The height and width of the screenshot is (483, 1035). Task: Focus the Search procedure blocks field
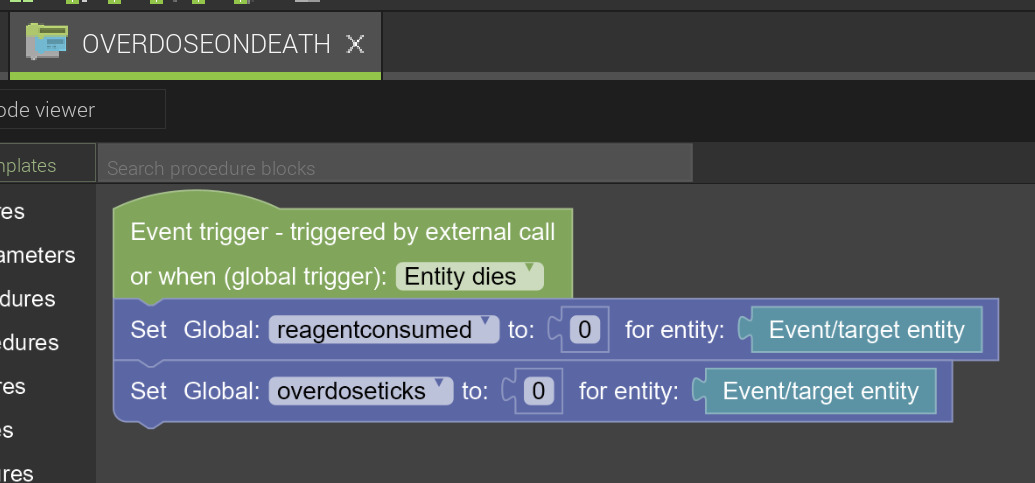[x=395, y=168]
